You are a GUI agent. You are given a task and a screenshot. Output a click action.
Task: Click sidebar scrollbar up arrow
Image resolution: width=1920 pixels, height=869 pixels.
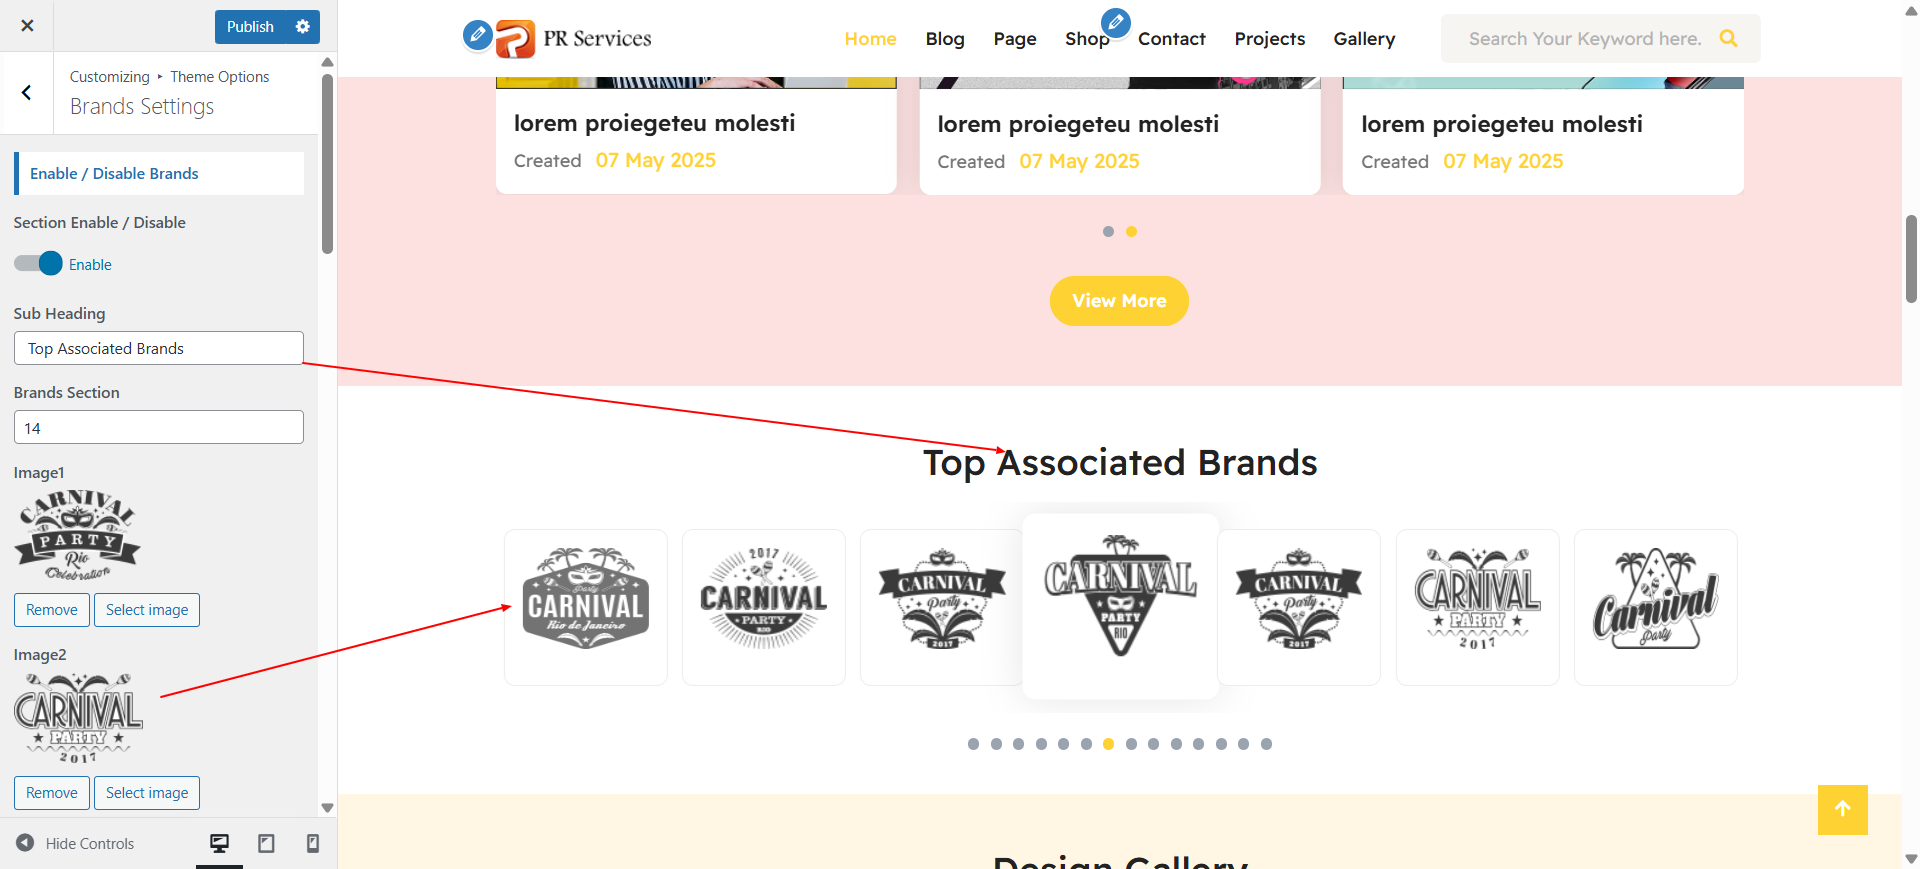coord(327,62)
